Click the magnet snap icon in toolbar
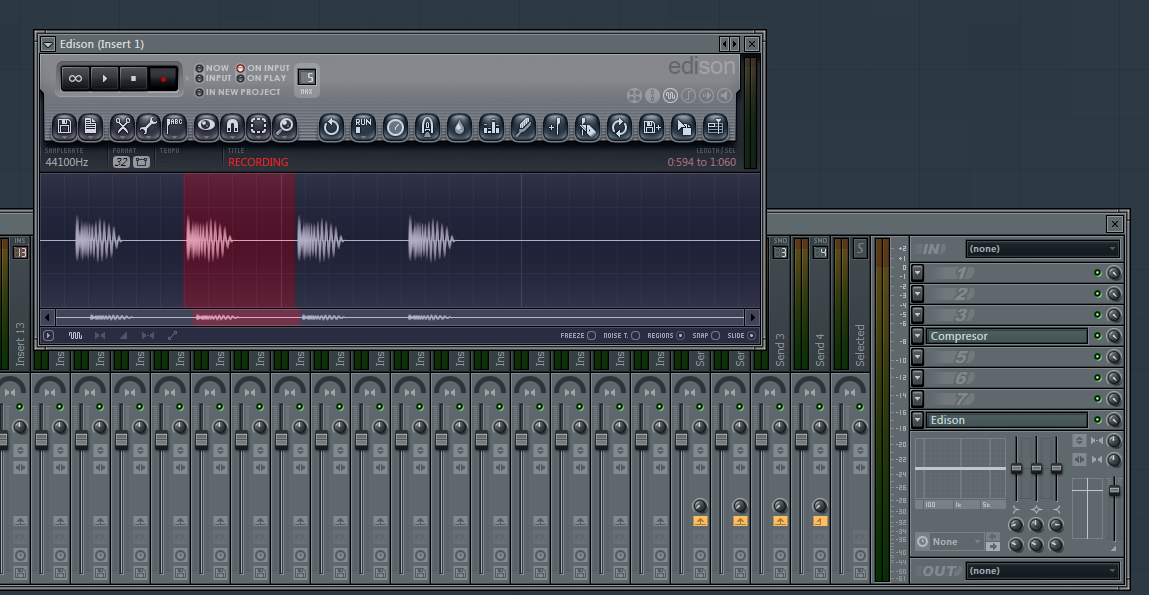1149x595 pixels. pyautogui.click(x=232, y=126)
